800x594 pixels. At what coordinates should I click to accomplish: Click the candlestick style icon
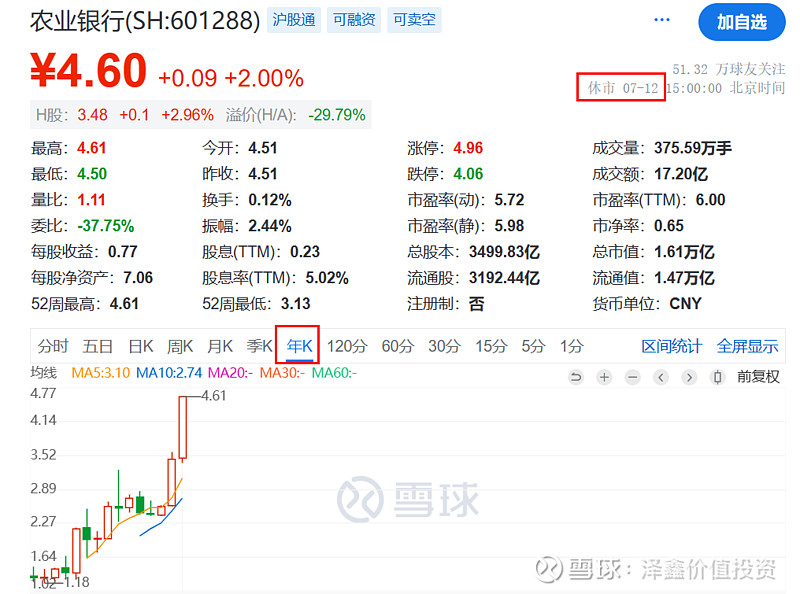point(717,377)
